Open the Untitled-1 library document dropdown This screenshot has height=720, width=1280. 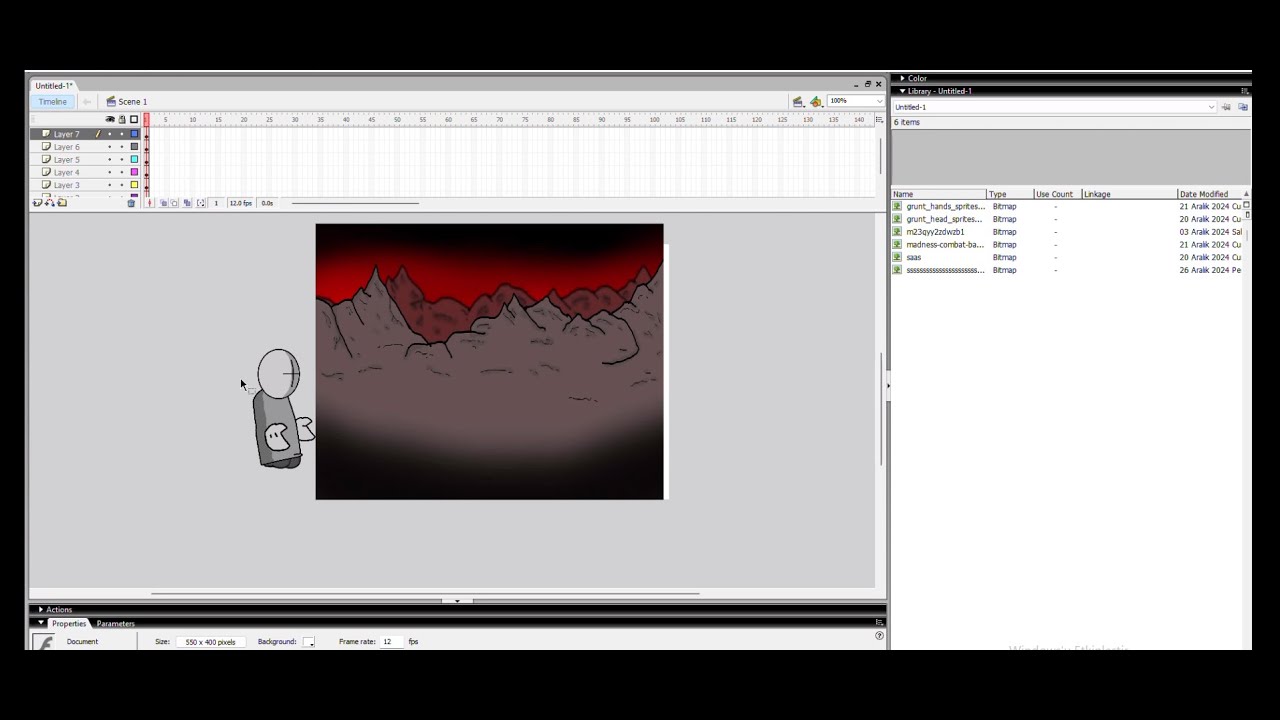[1211, 107]
